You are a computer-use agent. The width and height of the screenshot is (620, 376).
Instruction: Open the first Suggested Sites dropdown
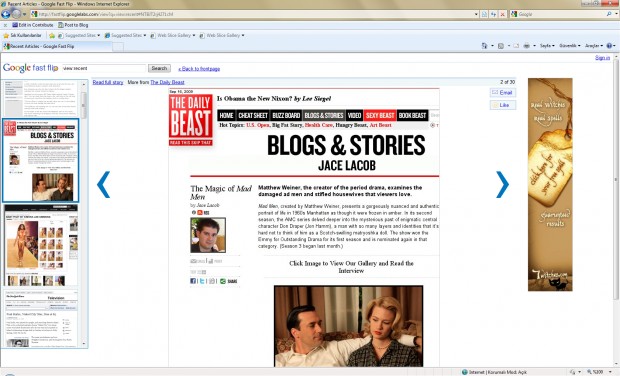pyautogui.click(x=79, y=35)
